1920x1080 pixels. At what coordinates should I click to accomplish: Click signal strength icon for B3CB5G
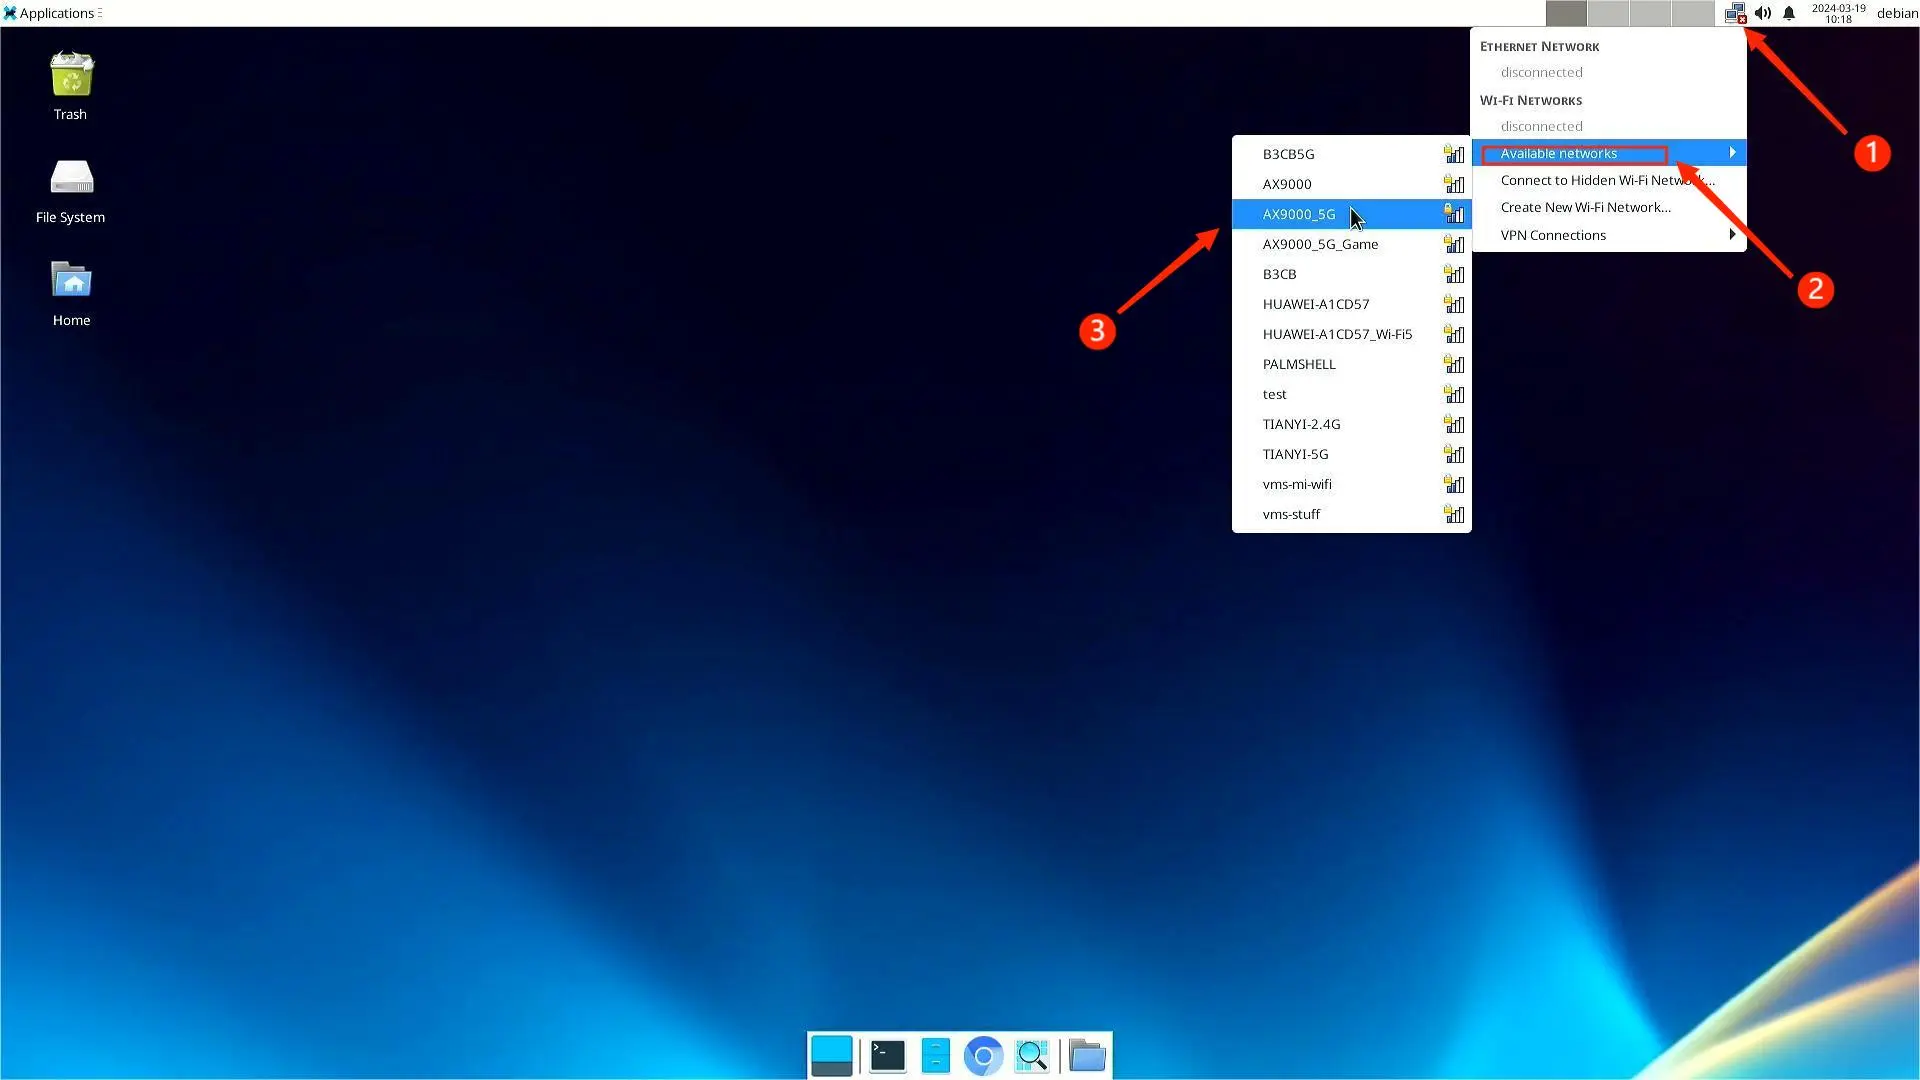pos(1454,154)
